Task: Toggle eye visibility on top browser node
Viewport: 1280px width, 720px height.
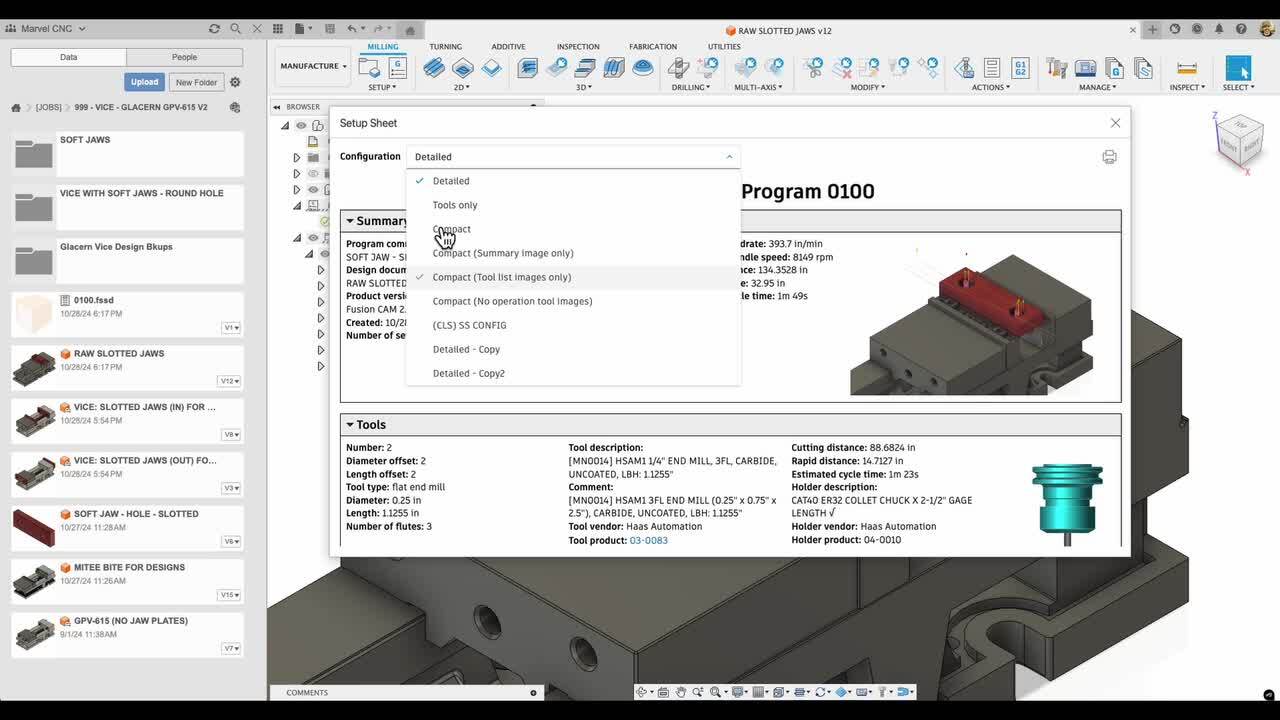Action: (300, 125)
